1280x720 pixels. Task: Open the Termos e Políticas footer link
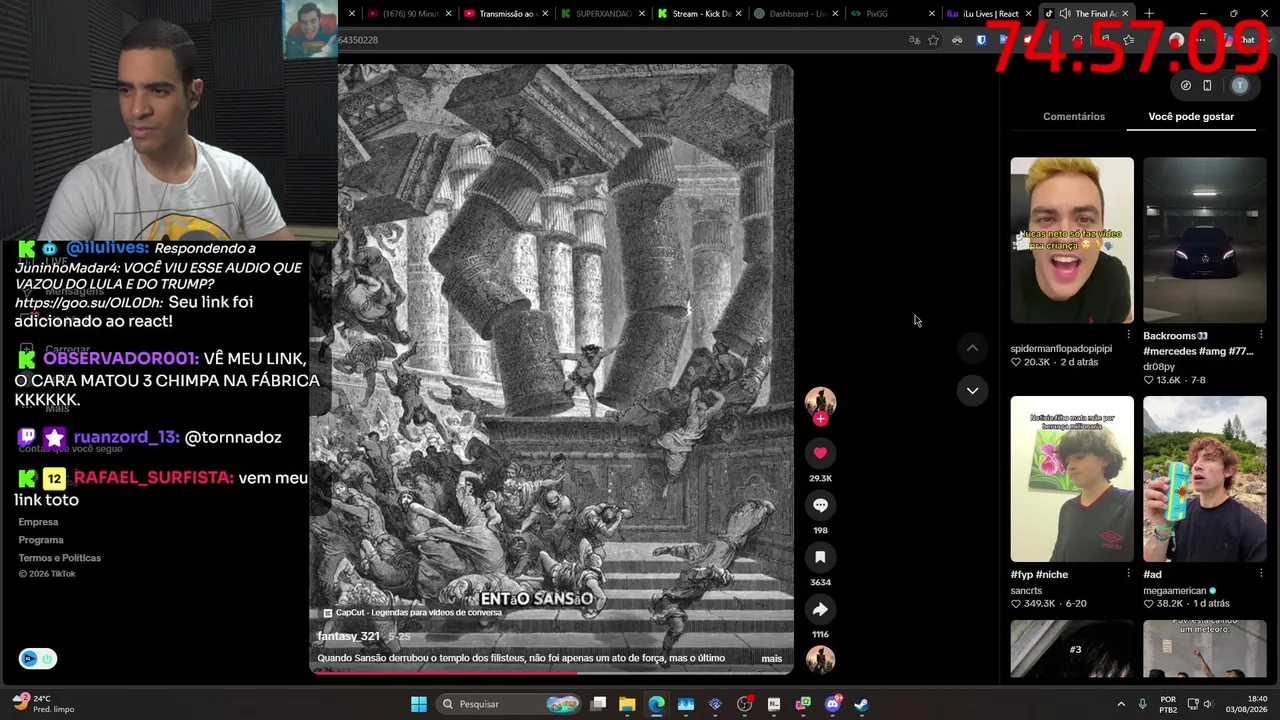(60, 558)
